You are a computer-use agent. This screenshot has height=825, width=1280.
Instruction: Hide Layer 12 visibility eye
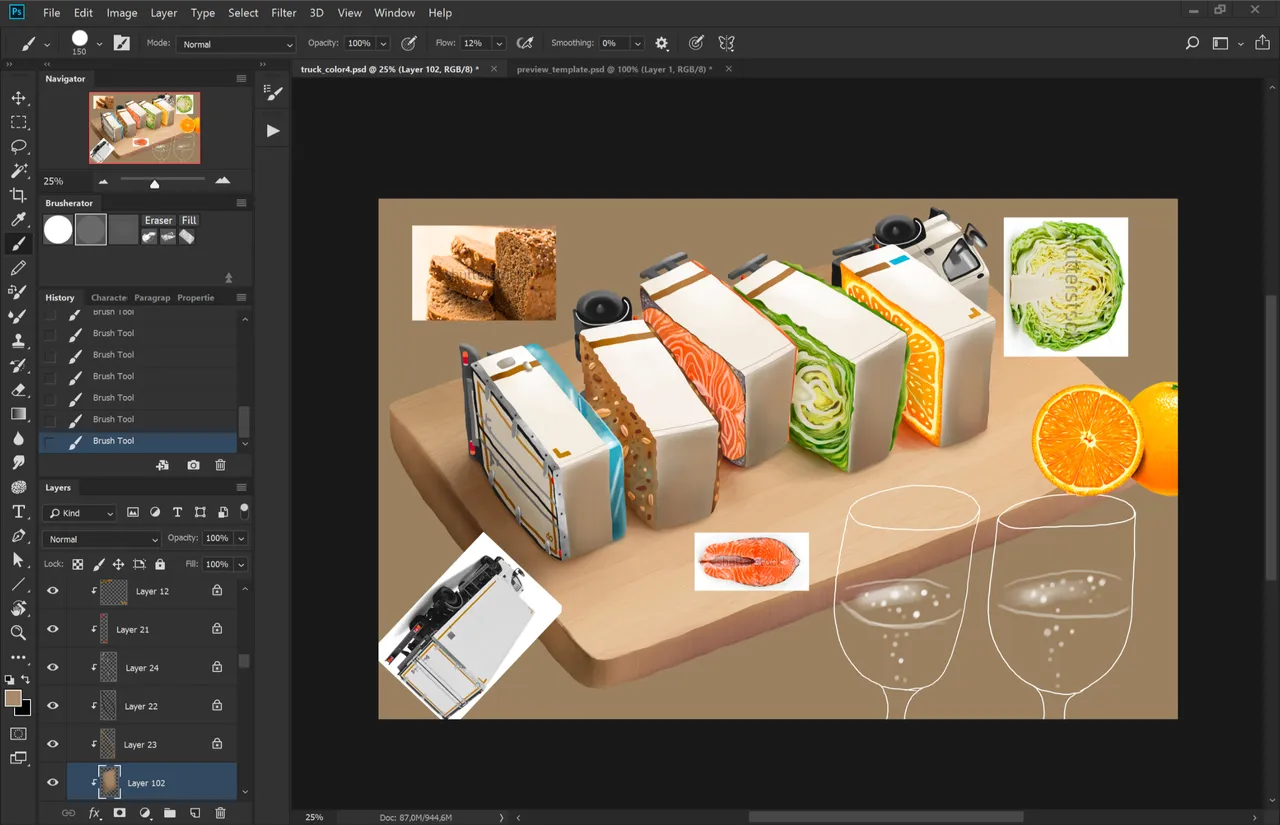point(53,591)
